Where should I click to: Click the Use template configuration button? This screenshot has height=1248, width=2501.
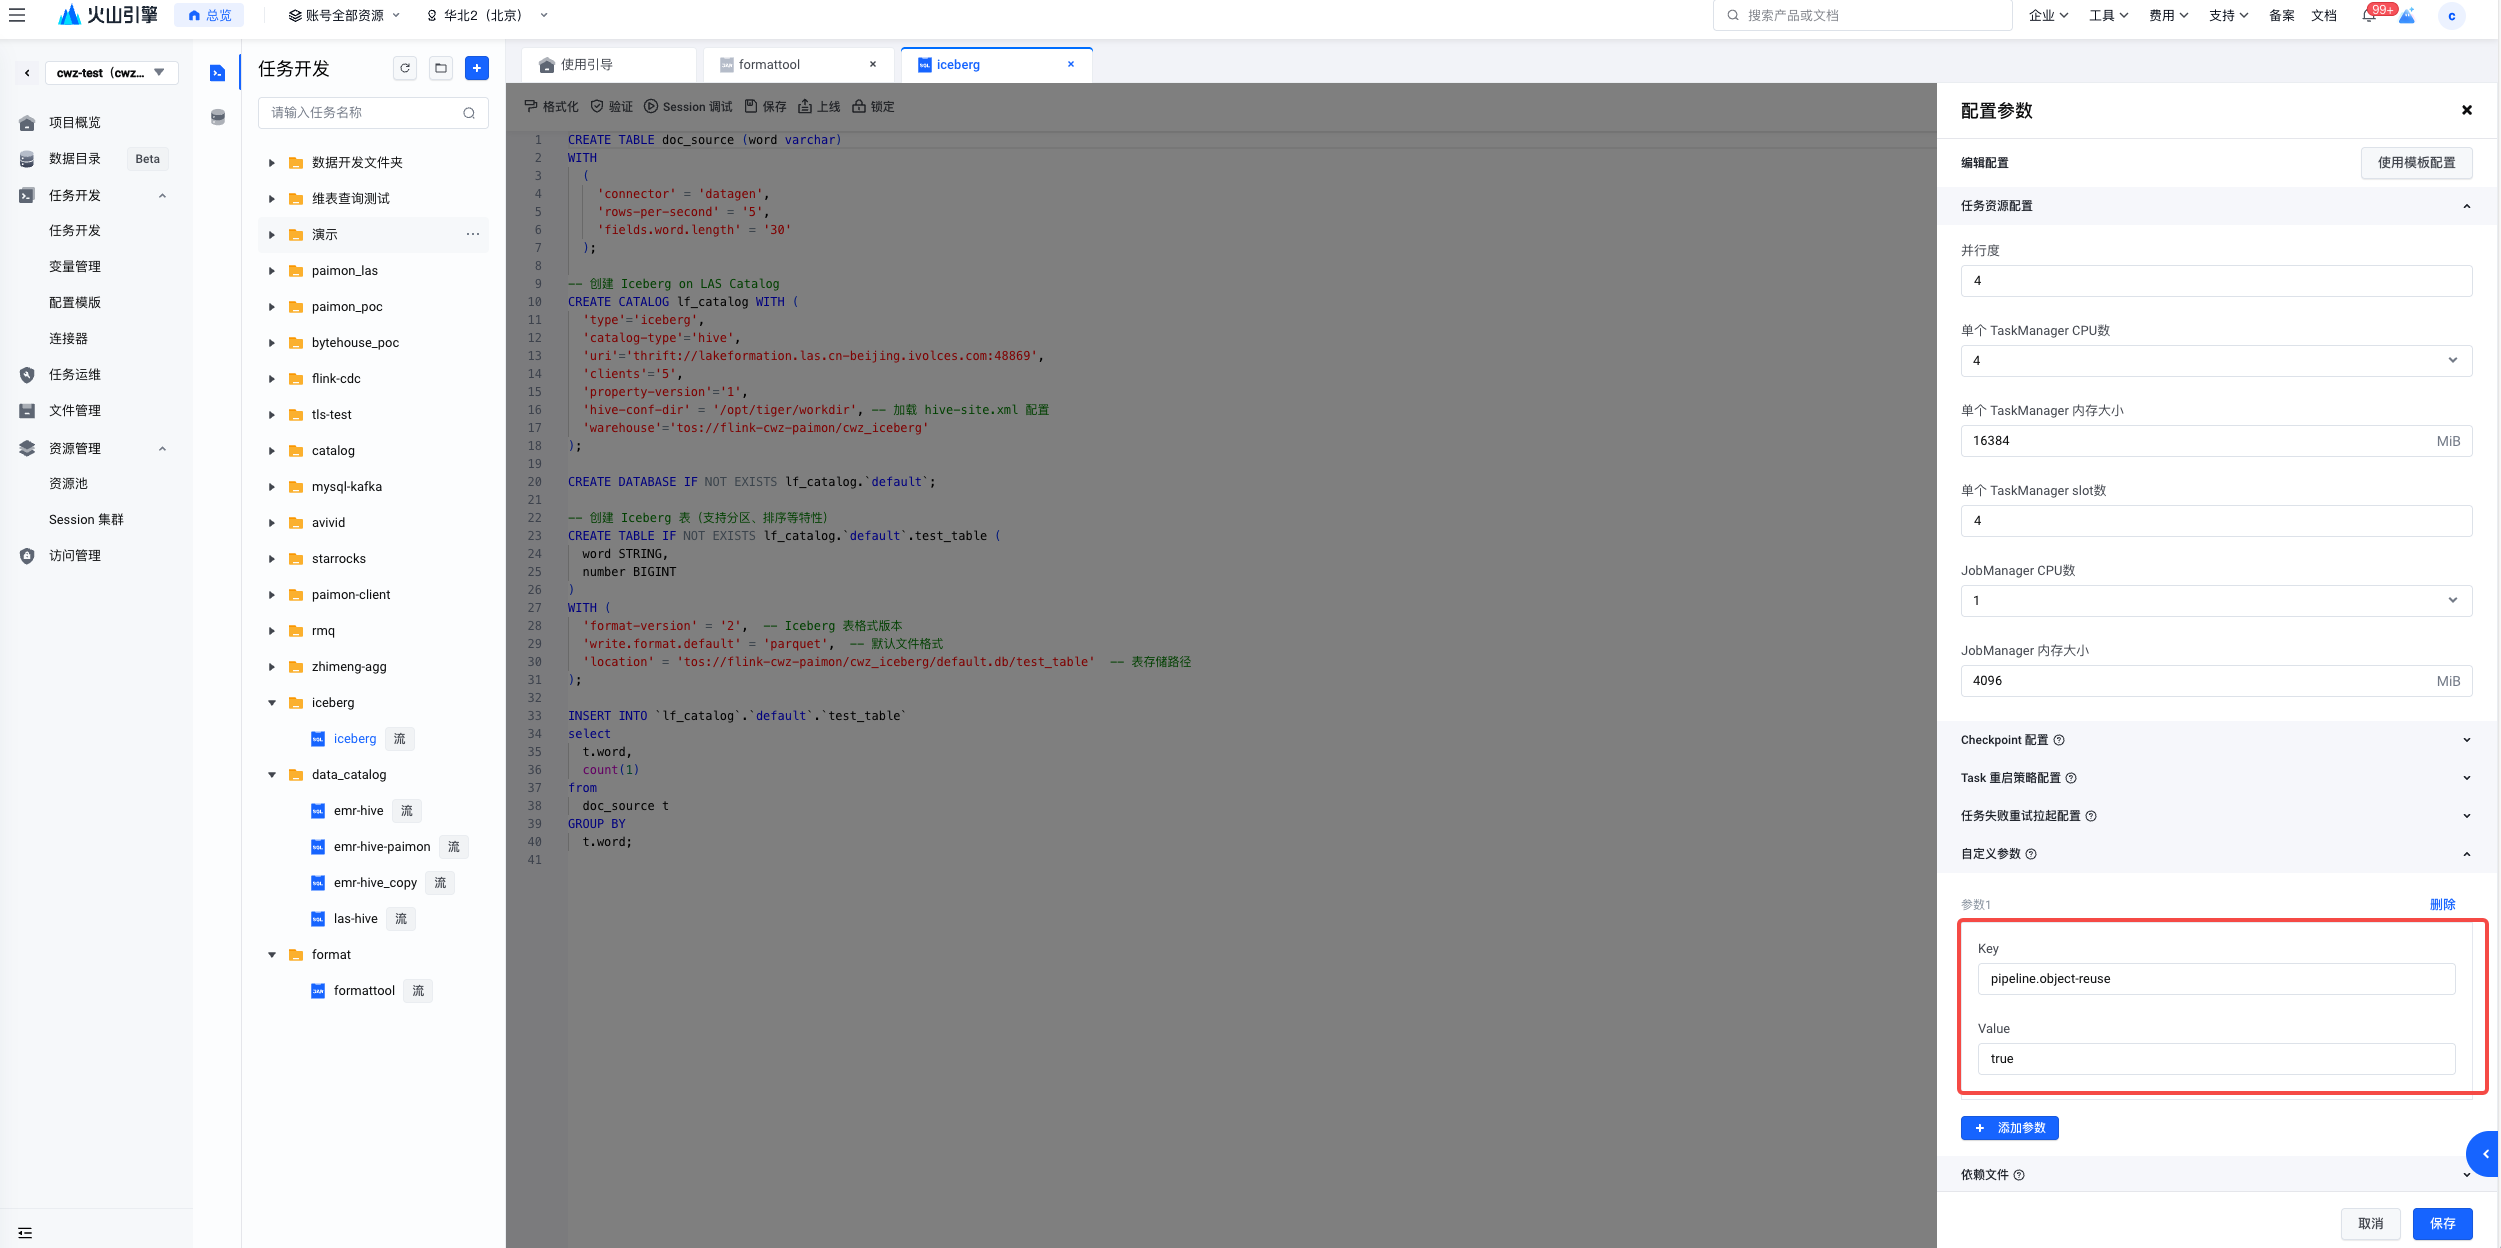[x=2416, y=163]
